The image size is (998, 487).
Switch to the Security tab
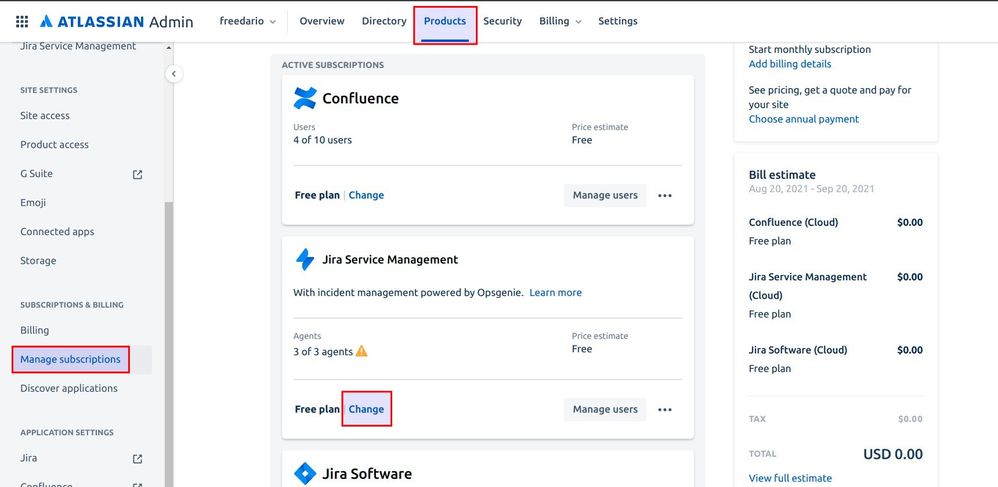tap(502, 21)
